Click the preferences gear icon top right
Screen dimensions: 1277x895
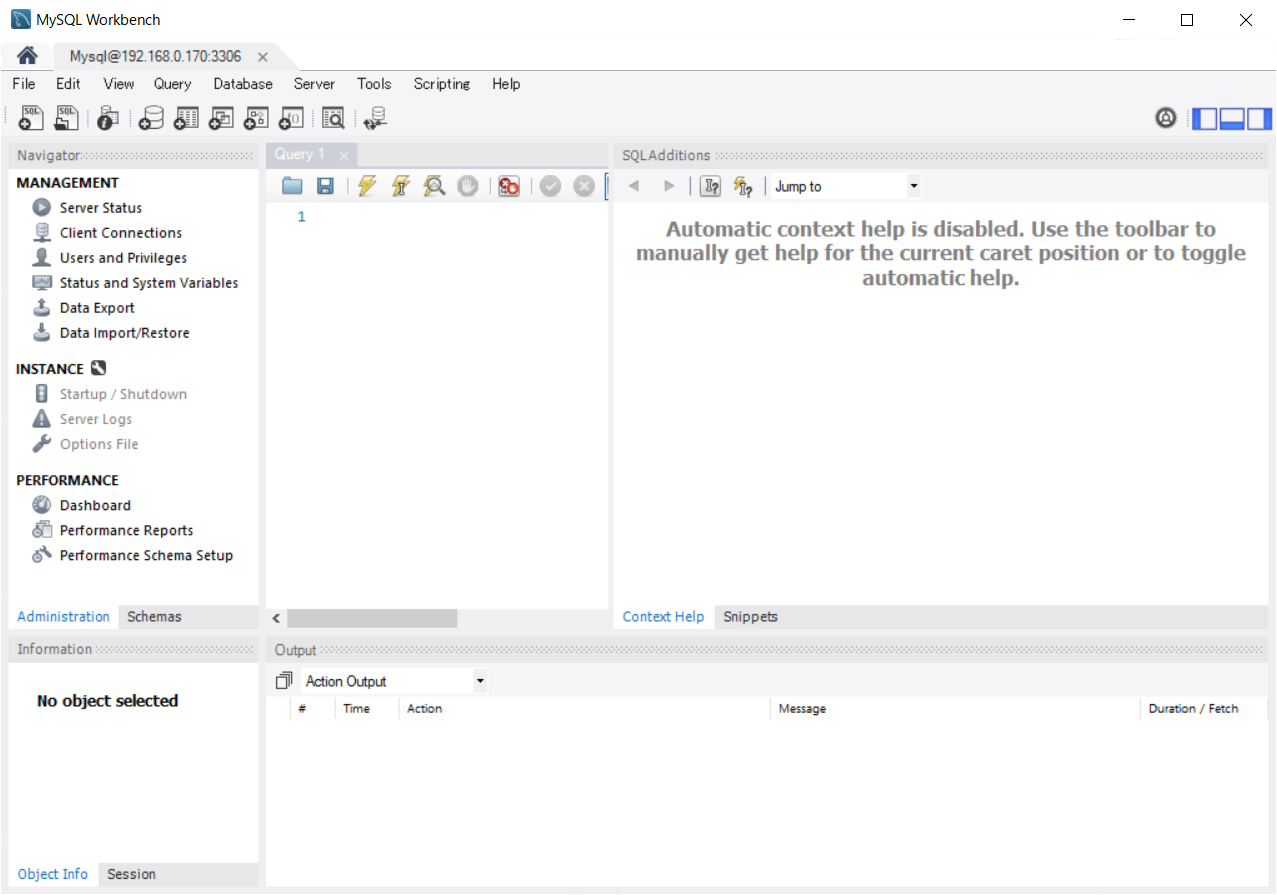pos(1165,118)
